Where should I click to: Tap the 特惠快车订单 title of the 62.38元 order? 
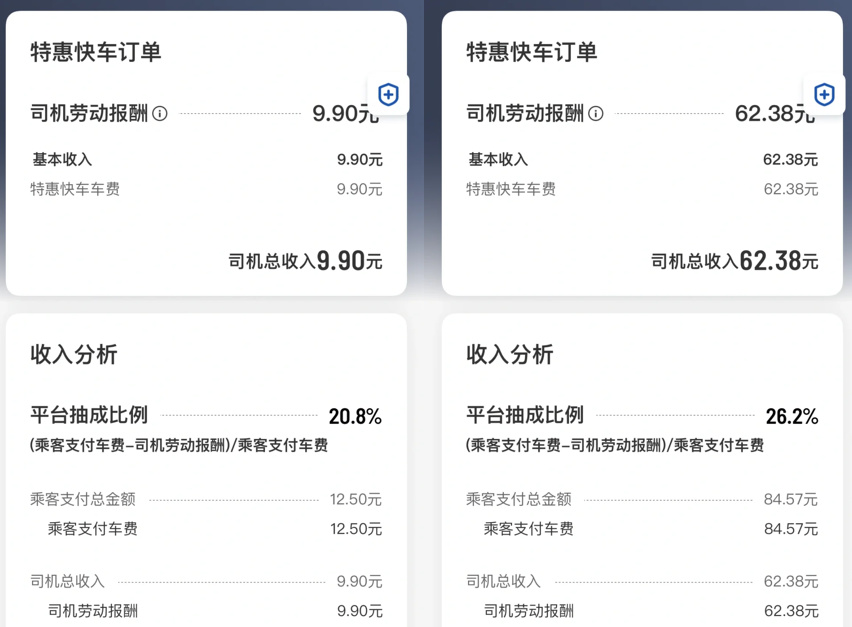pyautogui.click(x=532, y=53)
